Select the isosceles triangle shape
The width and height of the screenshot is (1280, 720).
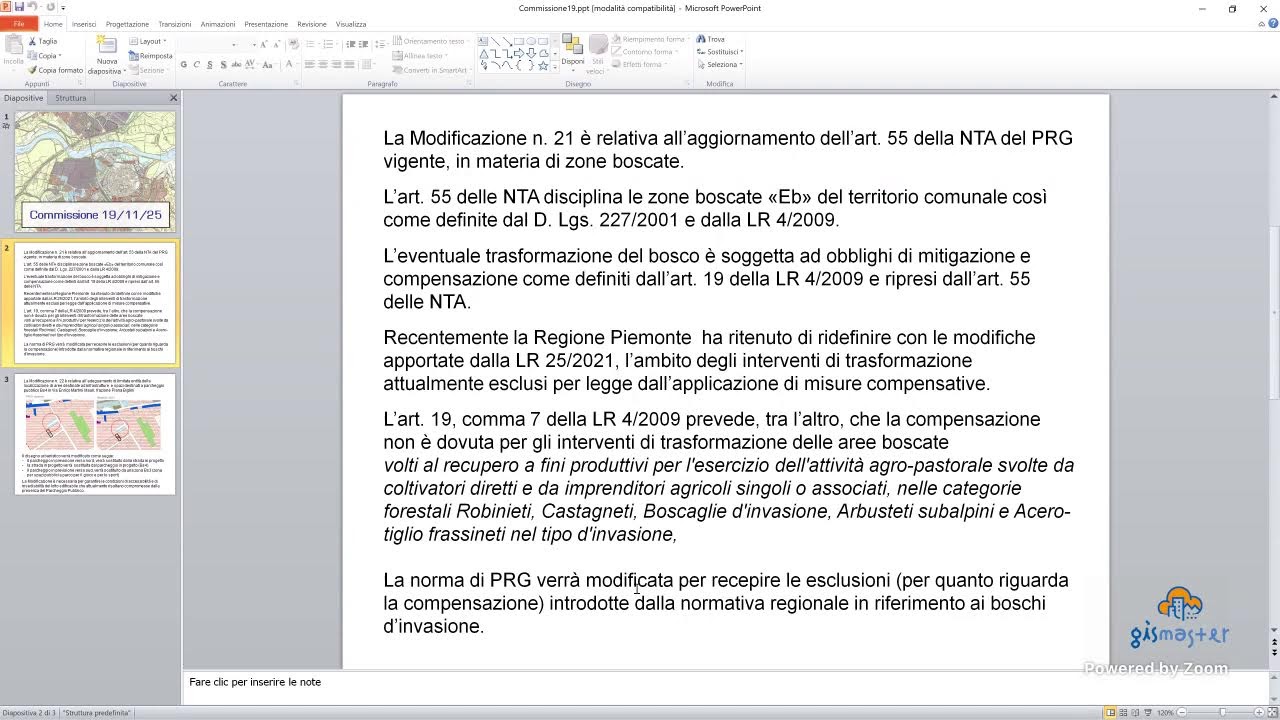pos(484,53)
